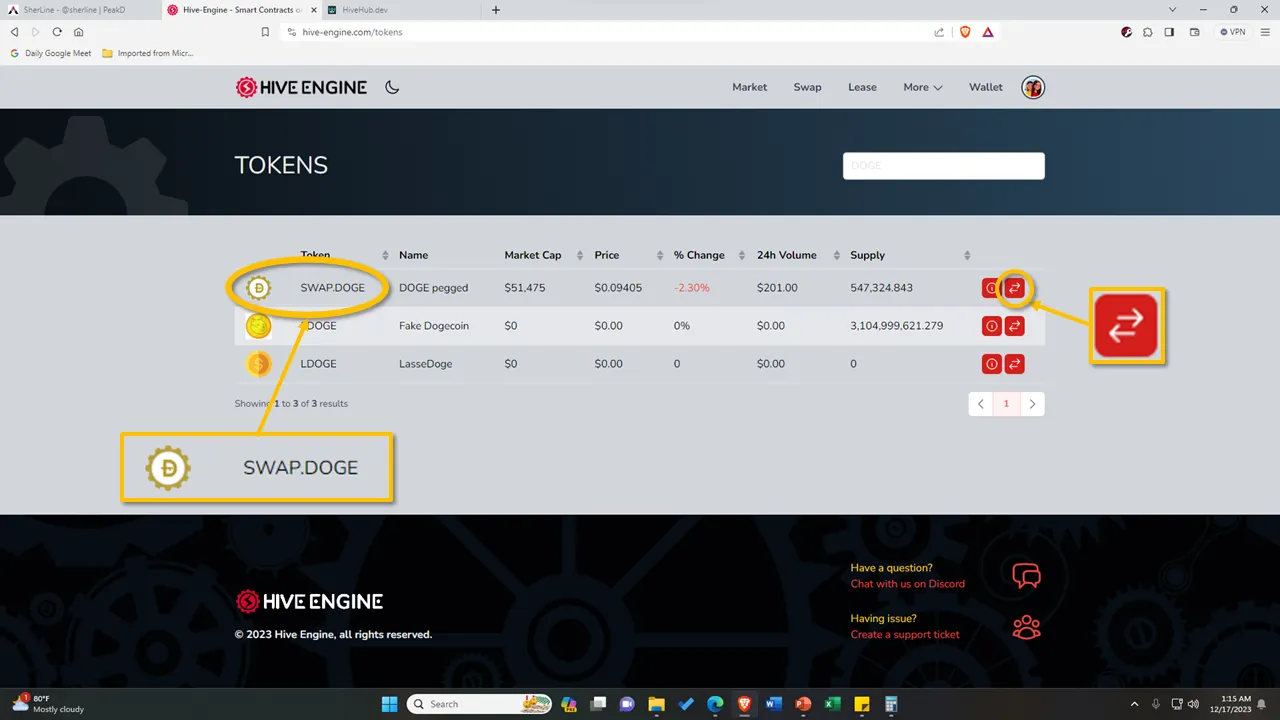Viewport: 1280px width, 720px height.
Task: Click SWAP.DOGE token name
Action: [333, 288]
